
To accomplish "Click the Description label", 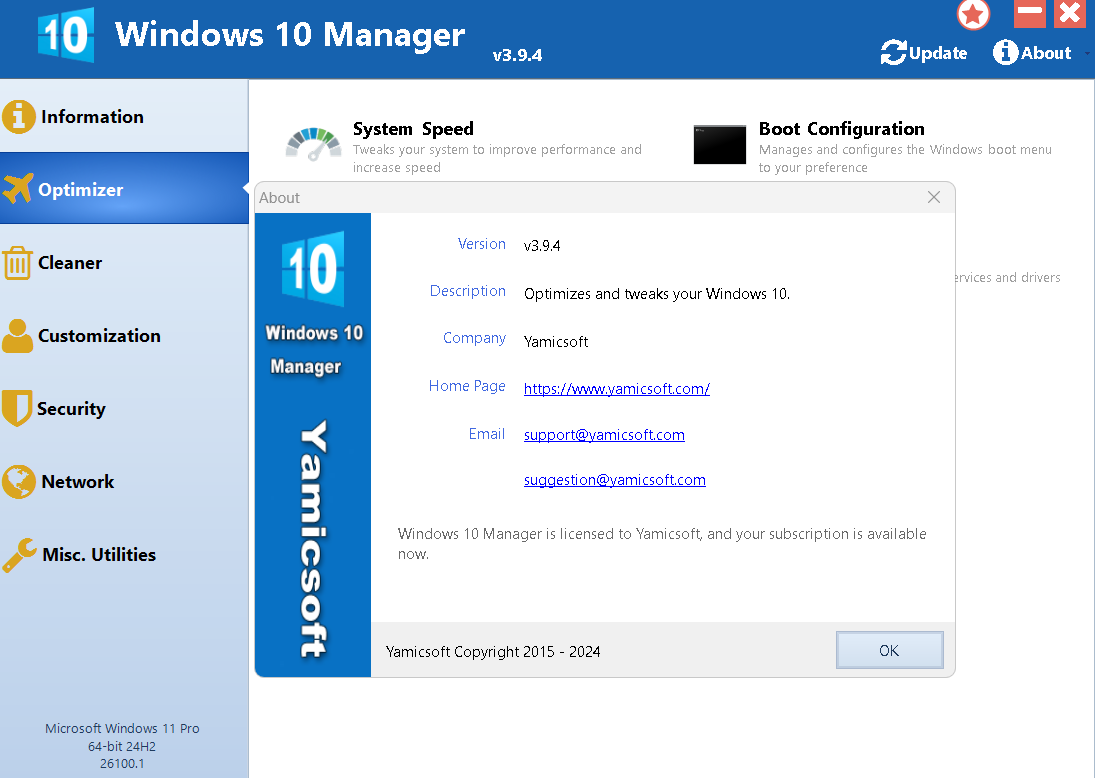I will coord(467,291).
